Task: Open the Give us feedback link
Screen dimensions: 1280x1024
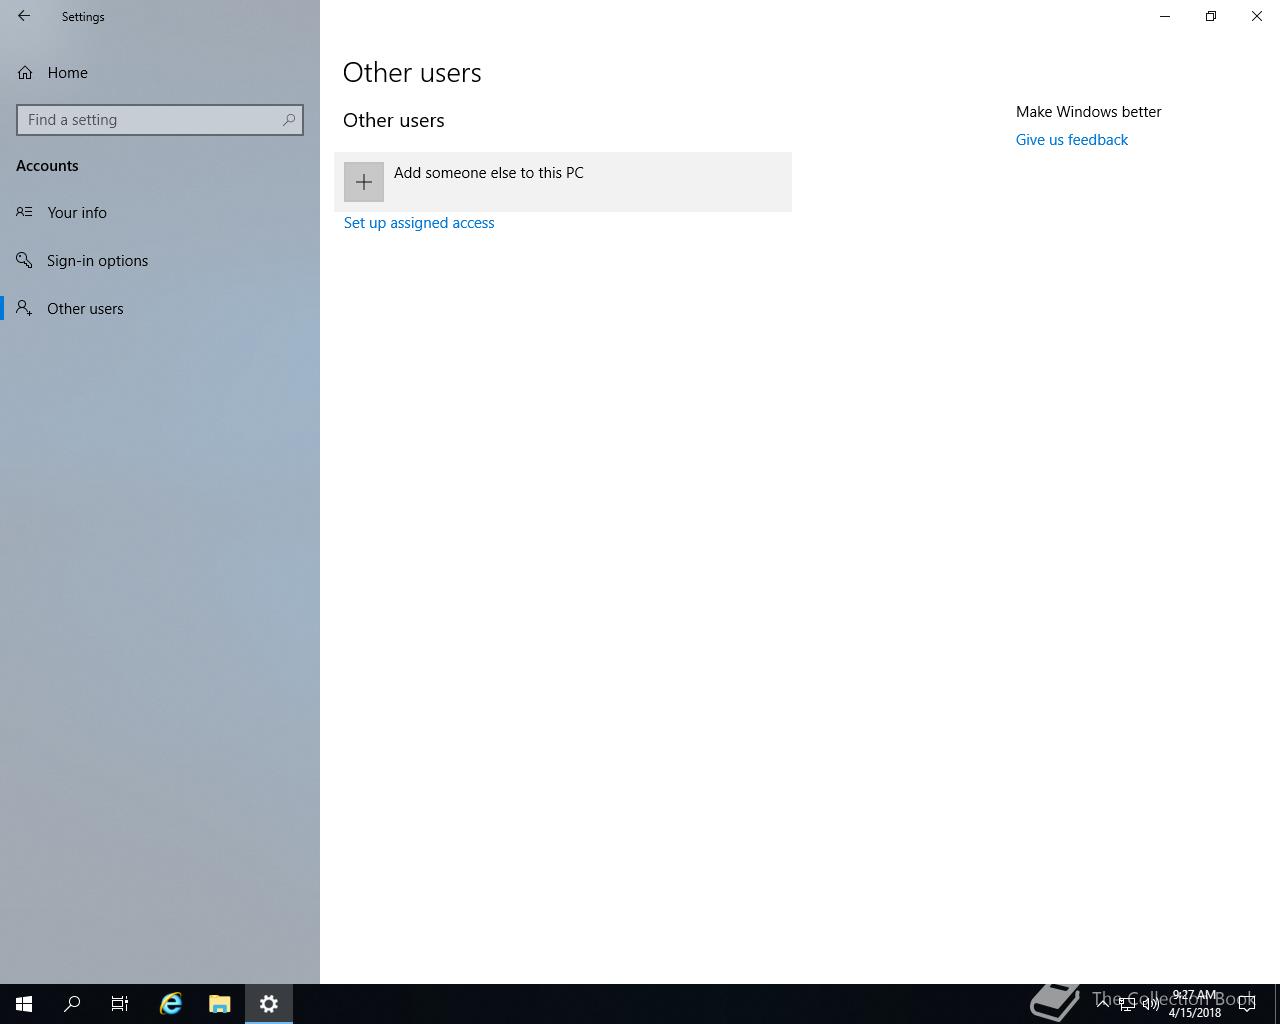Action: click(x=1072, y=140)
